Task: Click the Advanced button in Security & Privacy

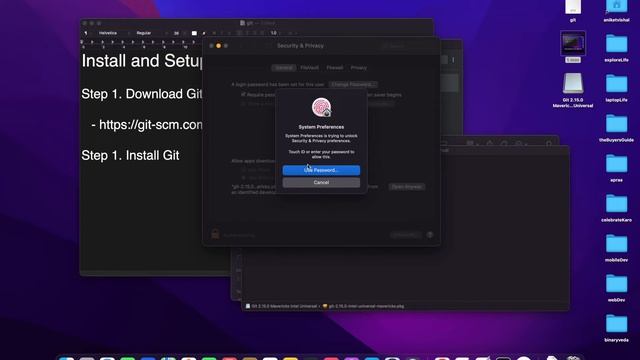Action: (405, 235)
